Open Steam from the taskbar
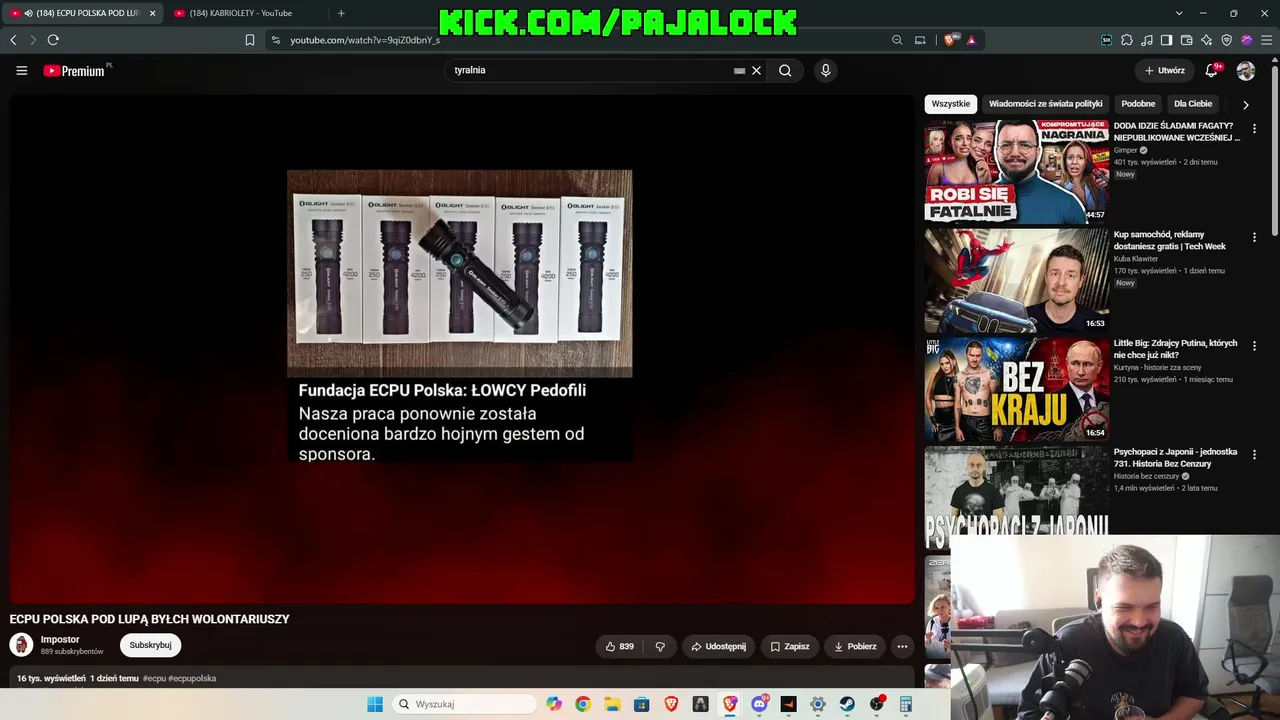Image resolution: width=1280 pixels, height=720 pixels. pos(847,704)
